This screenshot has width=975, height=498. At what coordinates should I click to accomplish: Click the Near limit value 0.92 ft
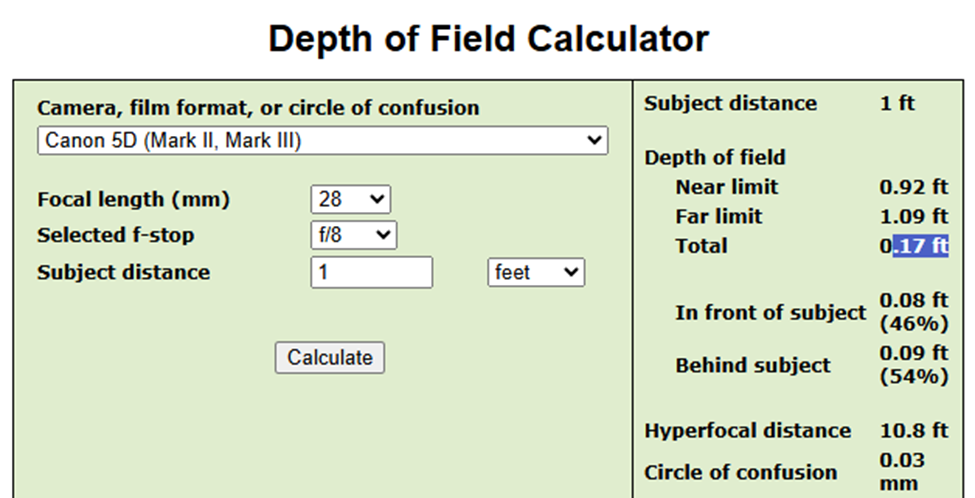coord(913,187)
